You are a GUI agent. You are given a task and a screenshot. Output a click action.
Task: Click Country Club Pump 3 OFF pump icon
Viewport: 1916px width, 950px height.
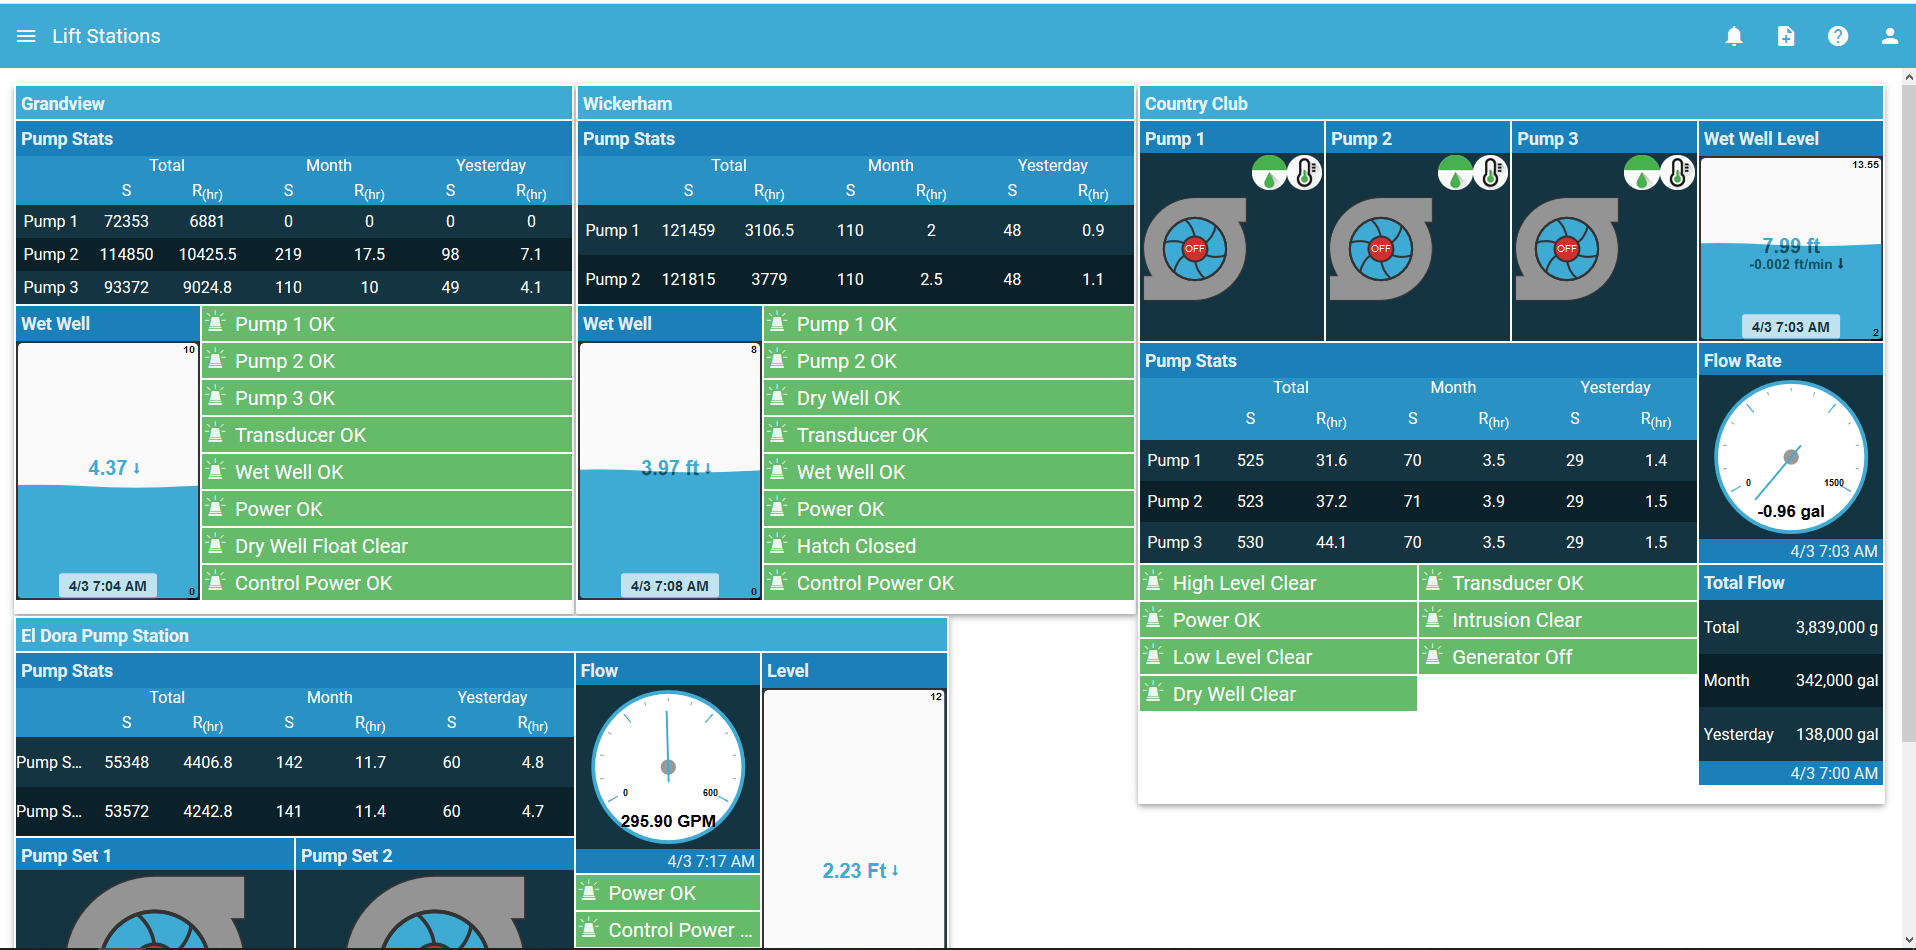click(1567, 249)
